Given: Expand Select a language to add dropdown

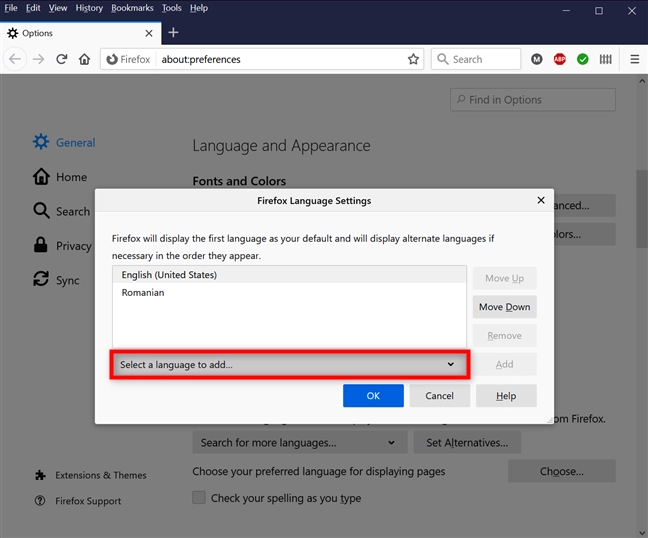Looking at the screenshot, I should click(x=290, y=364).
